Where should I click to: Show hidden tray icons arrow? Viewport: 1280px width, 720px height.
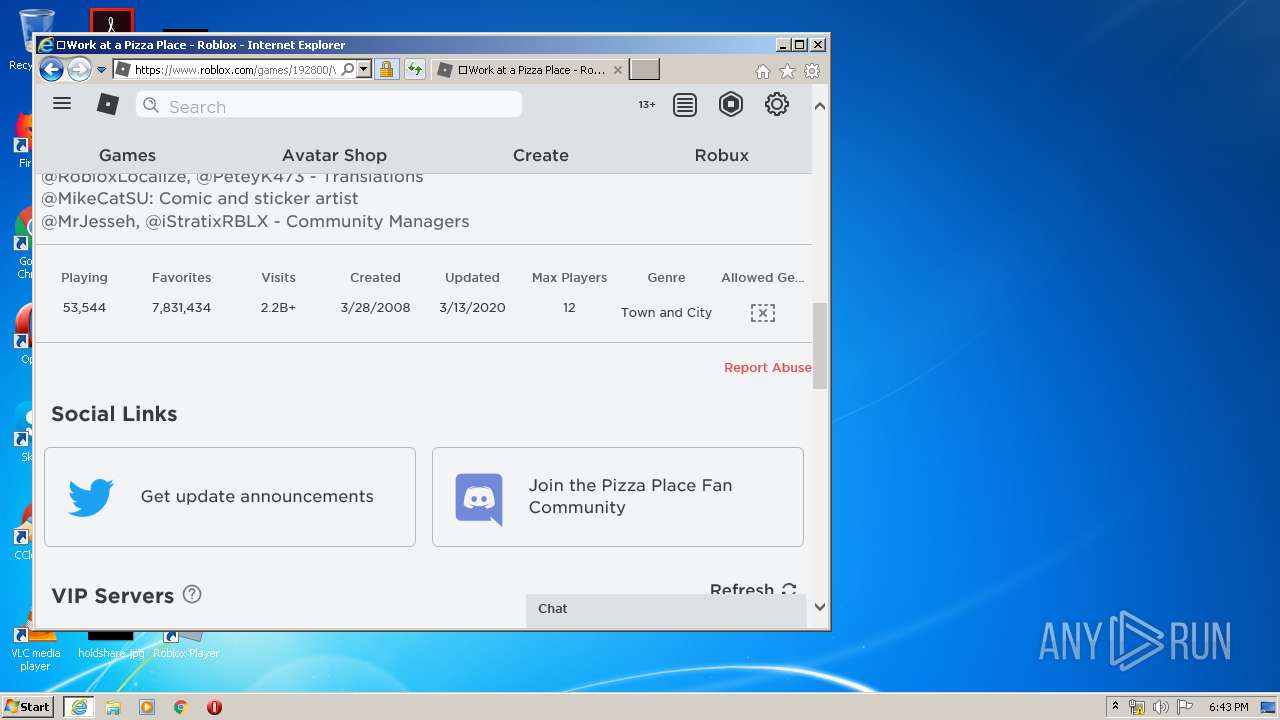tap(1115, 706)
